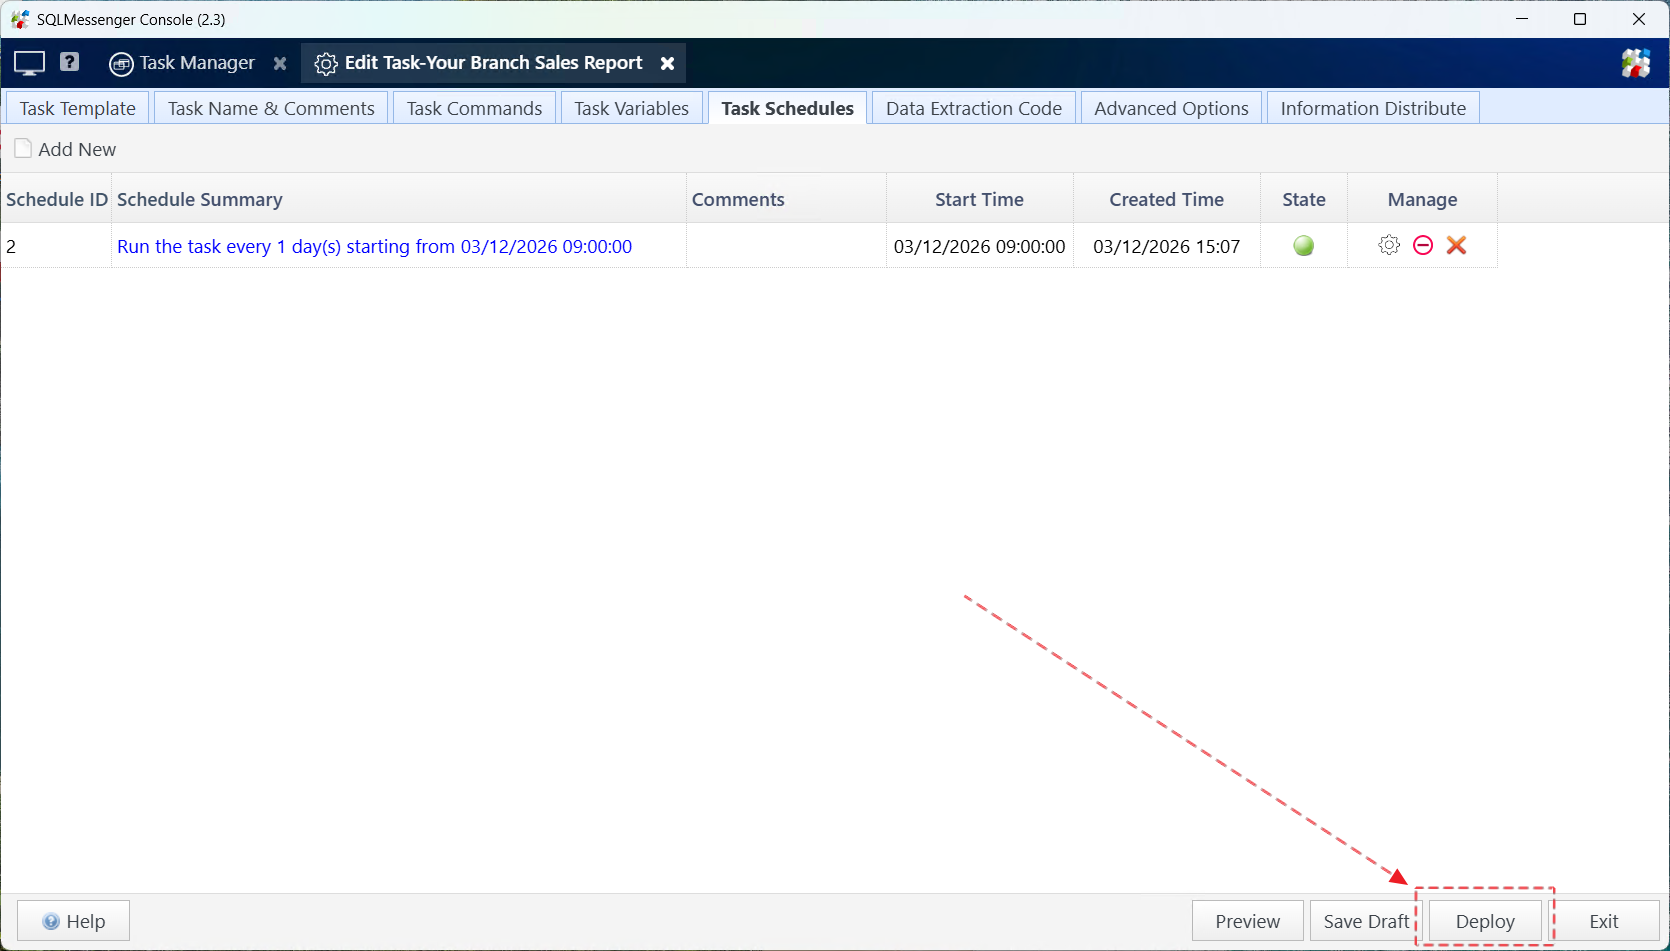Click the gear icon on the Task Manager tab
This screenshot has height=951, width=1670.
click(121, 63)
